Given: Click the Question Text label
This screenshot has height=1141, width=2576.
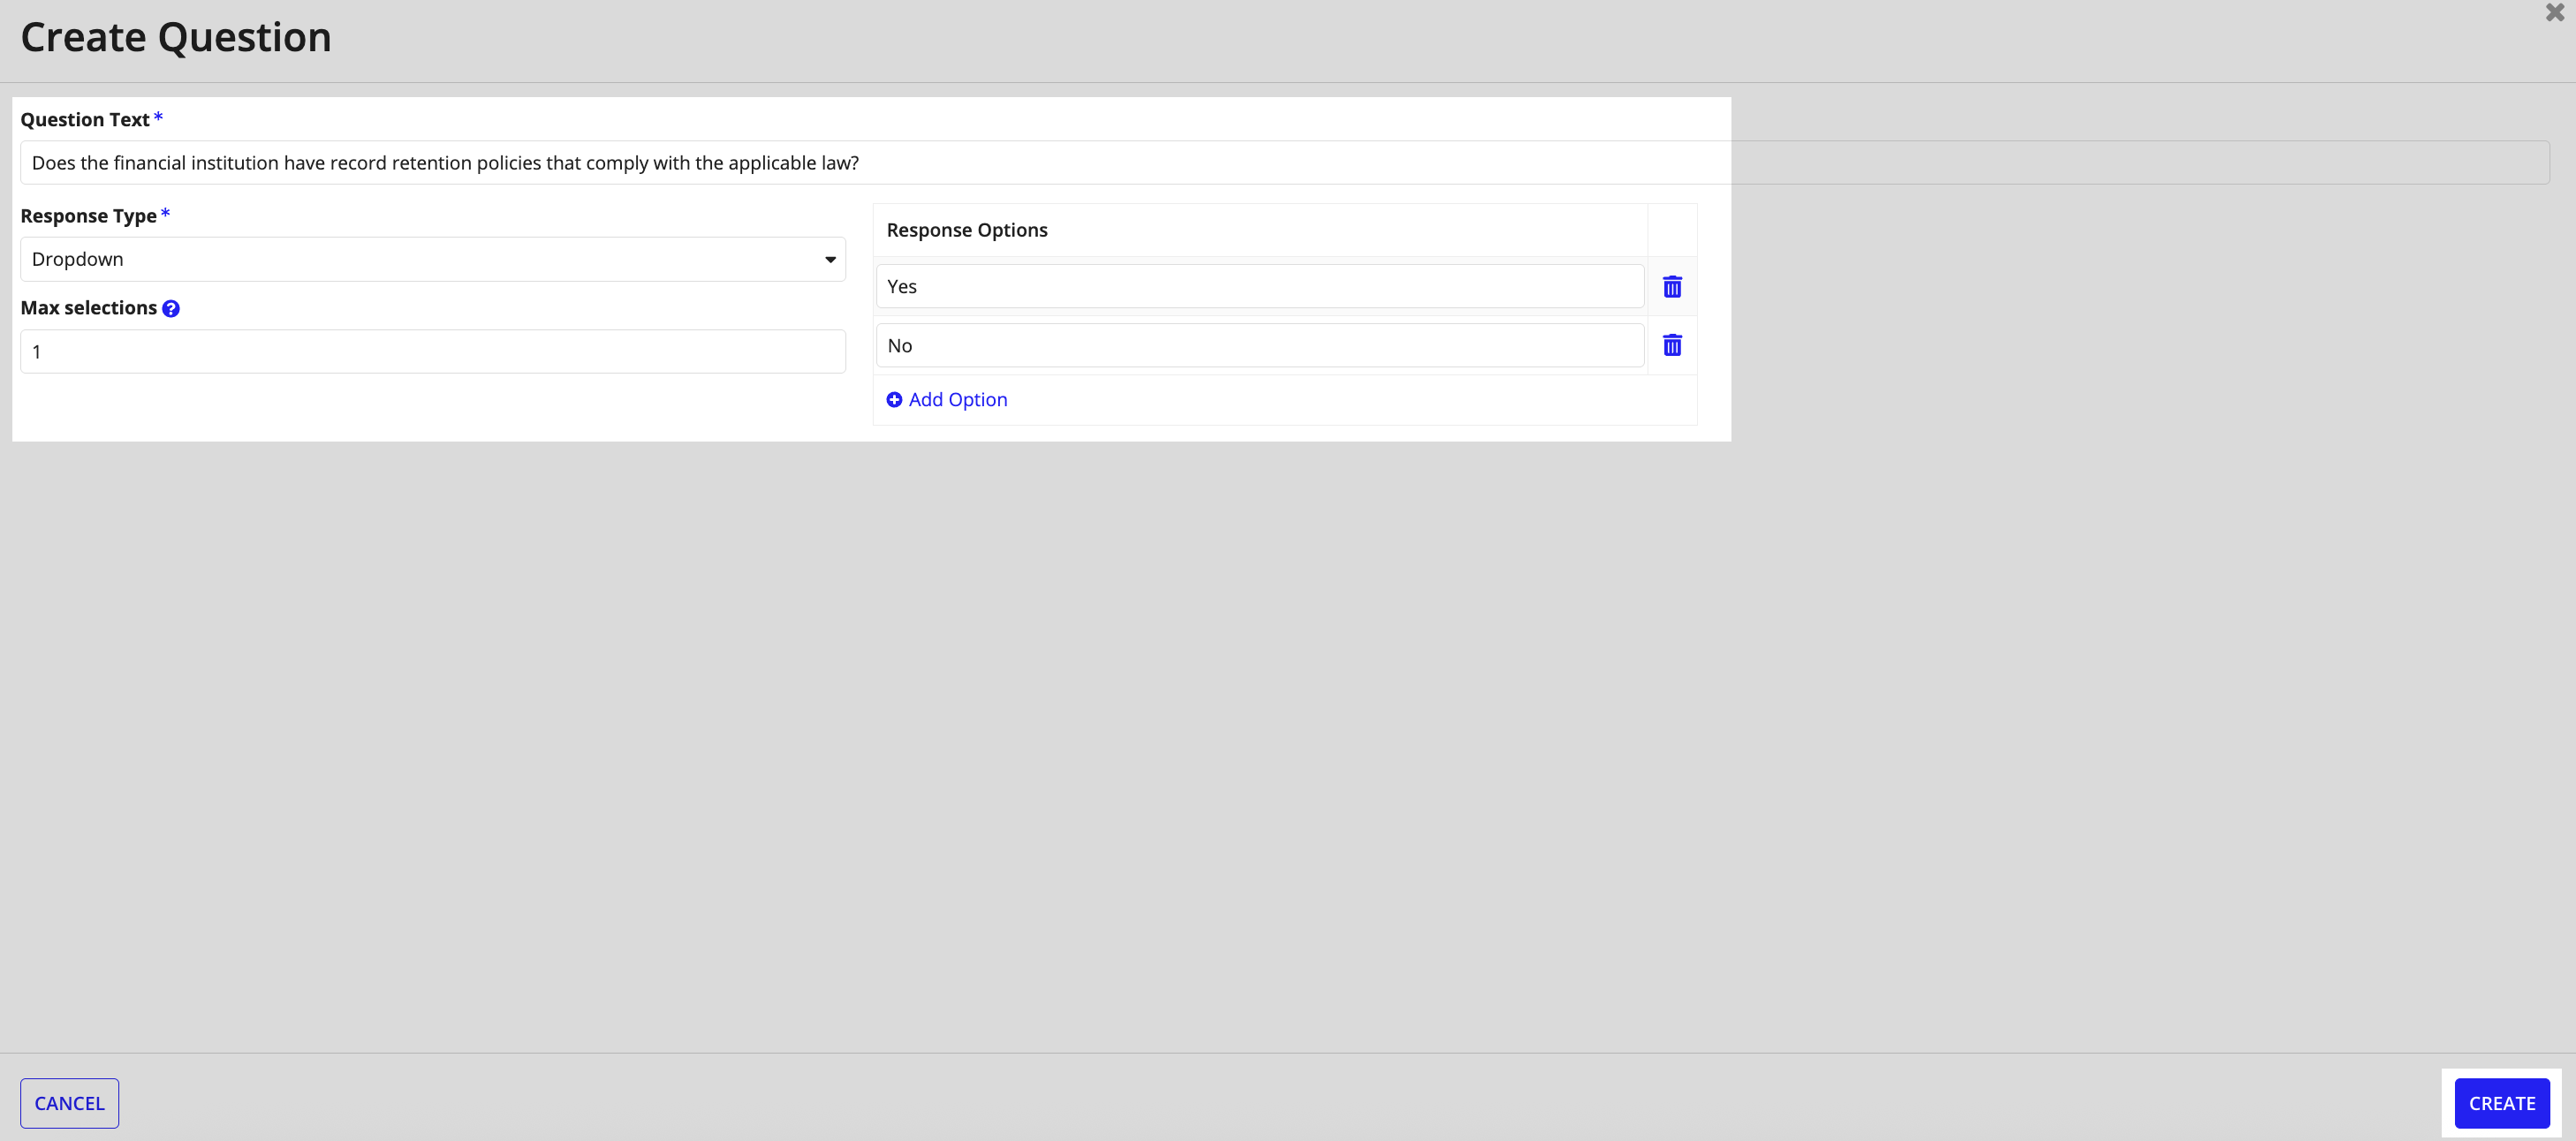Looking at the screenshot, I should 85,120.
